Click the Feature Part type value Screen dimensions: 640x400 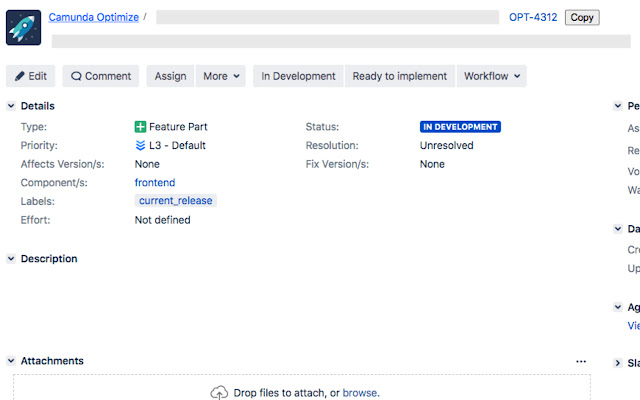point(178,127)
